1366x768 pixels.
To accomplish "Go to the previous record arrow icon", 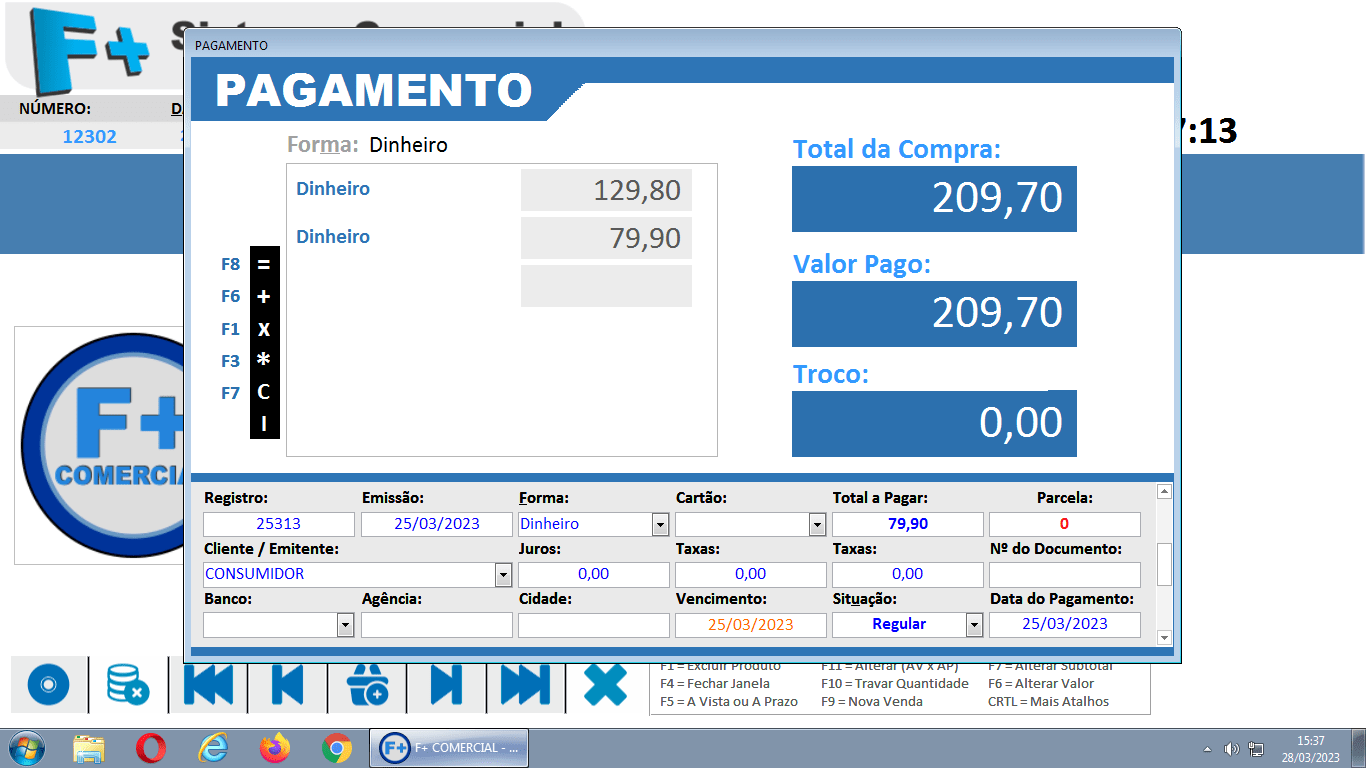I will pyautogui.click(x=287, y=685).
